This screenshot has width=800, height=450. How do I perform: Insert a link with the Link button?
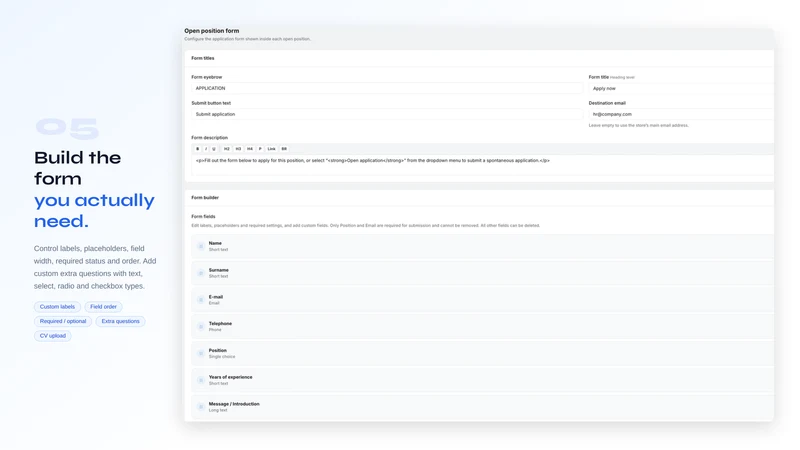(x=271, y=149)
